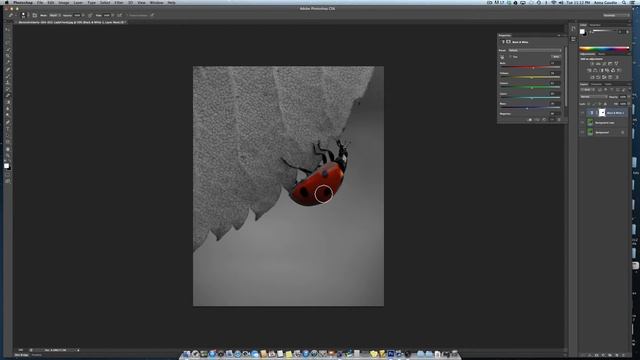Click the Auto button in Properties
This screenshot has width=640, height=360.
[x=556, y=57]
